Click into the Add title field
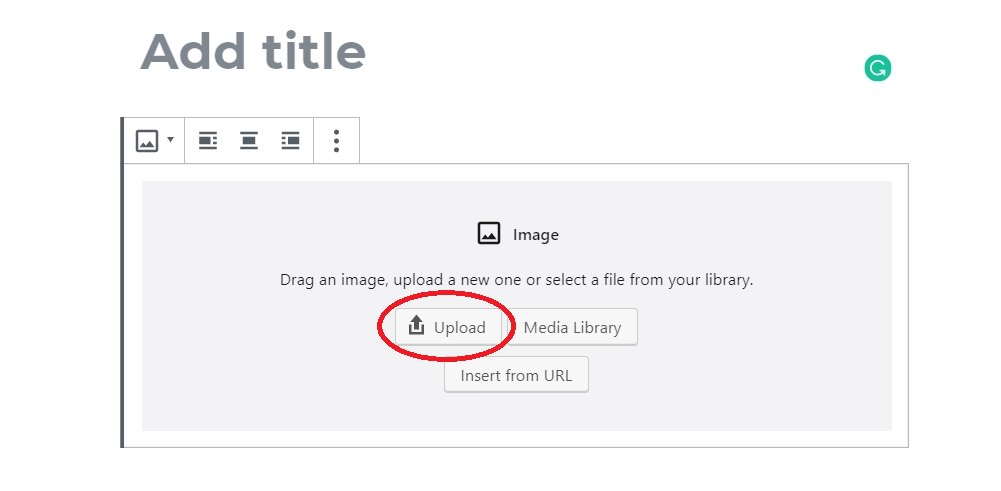This screenshot has height=491, width=1001. [x=253, y=51]
